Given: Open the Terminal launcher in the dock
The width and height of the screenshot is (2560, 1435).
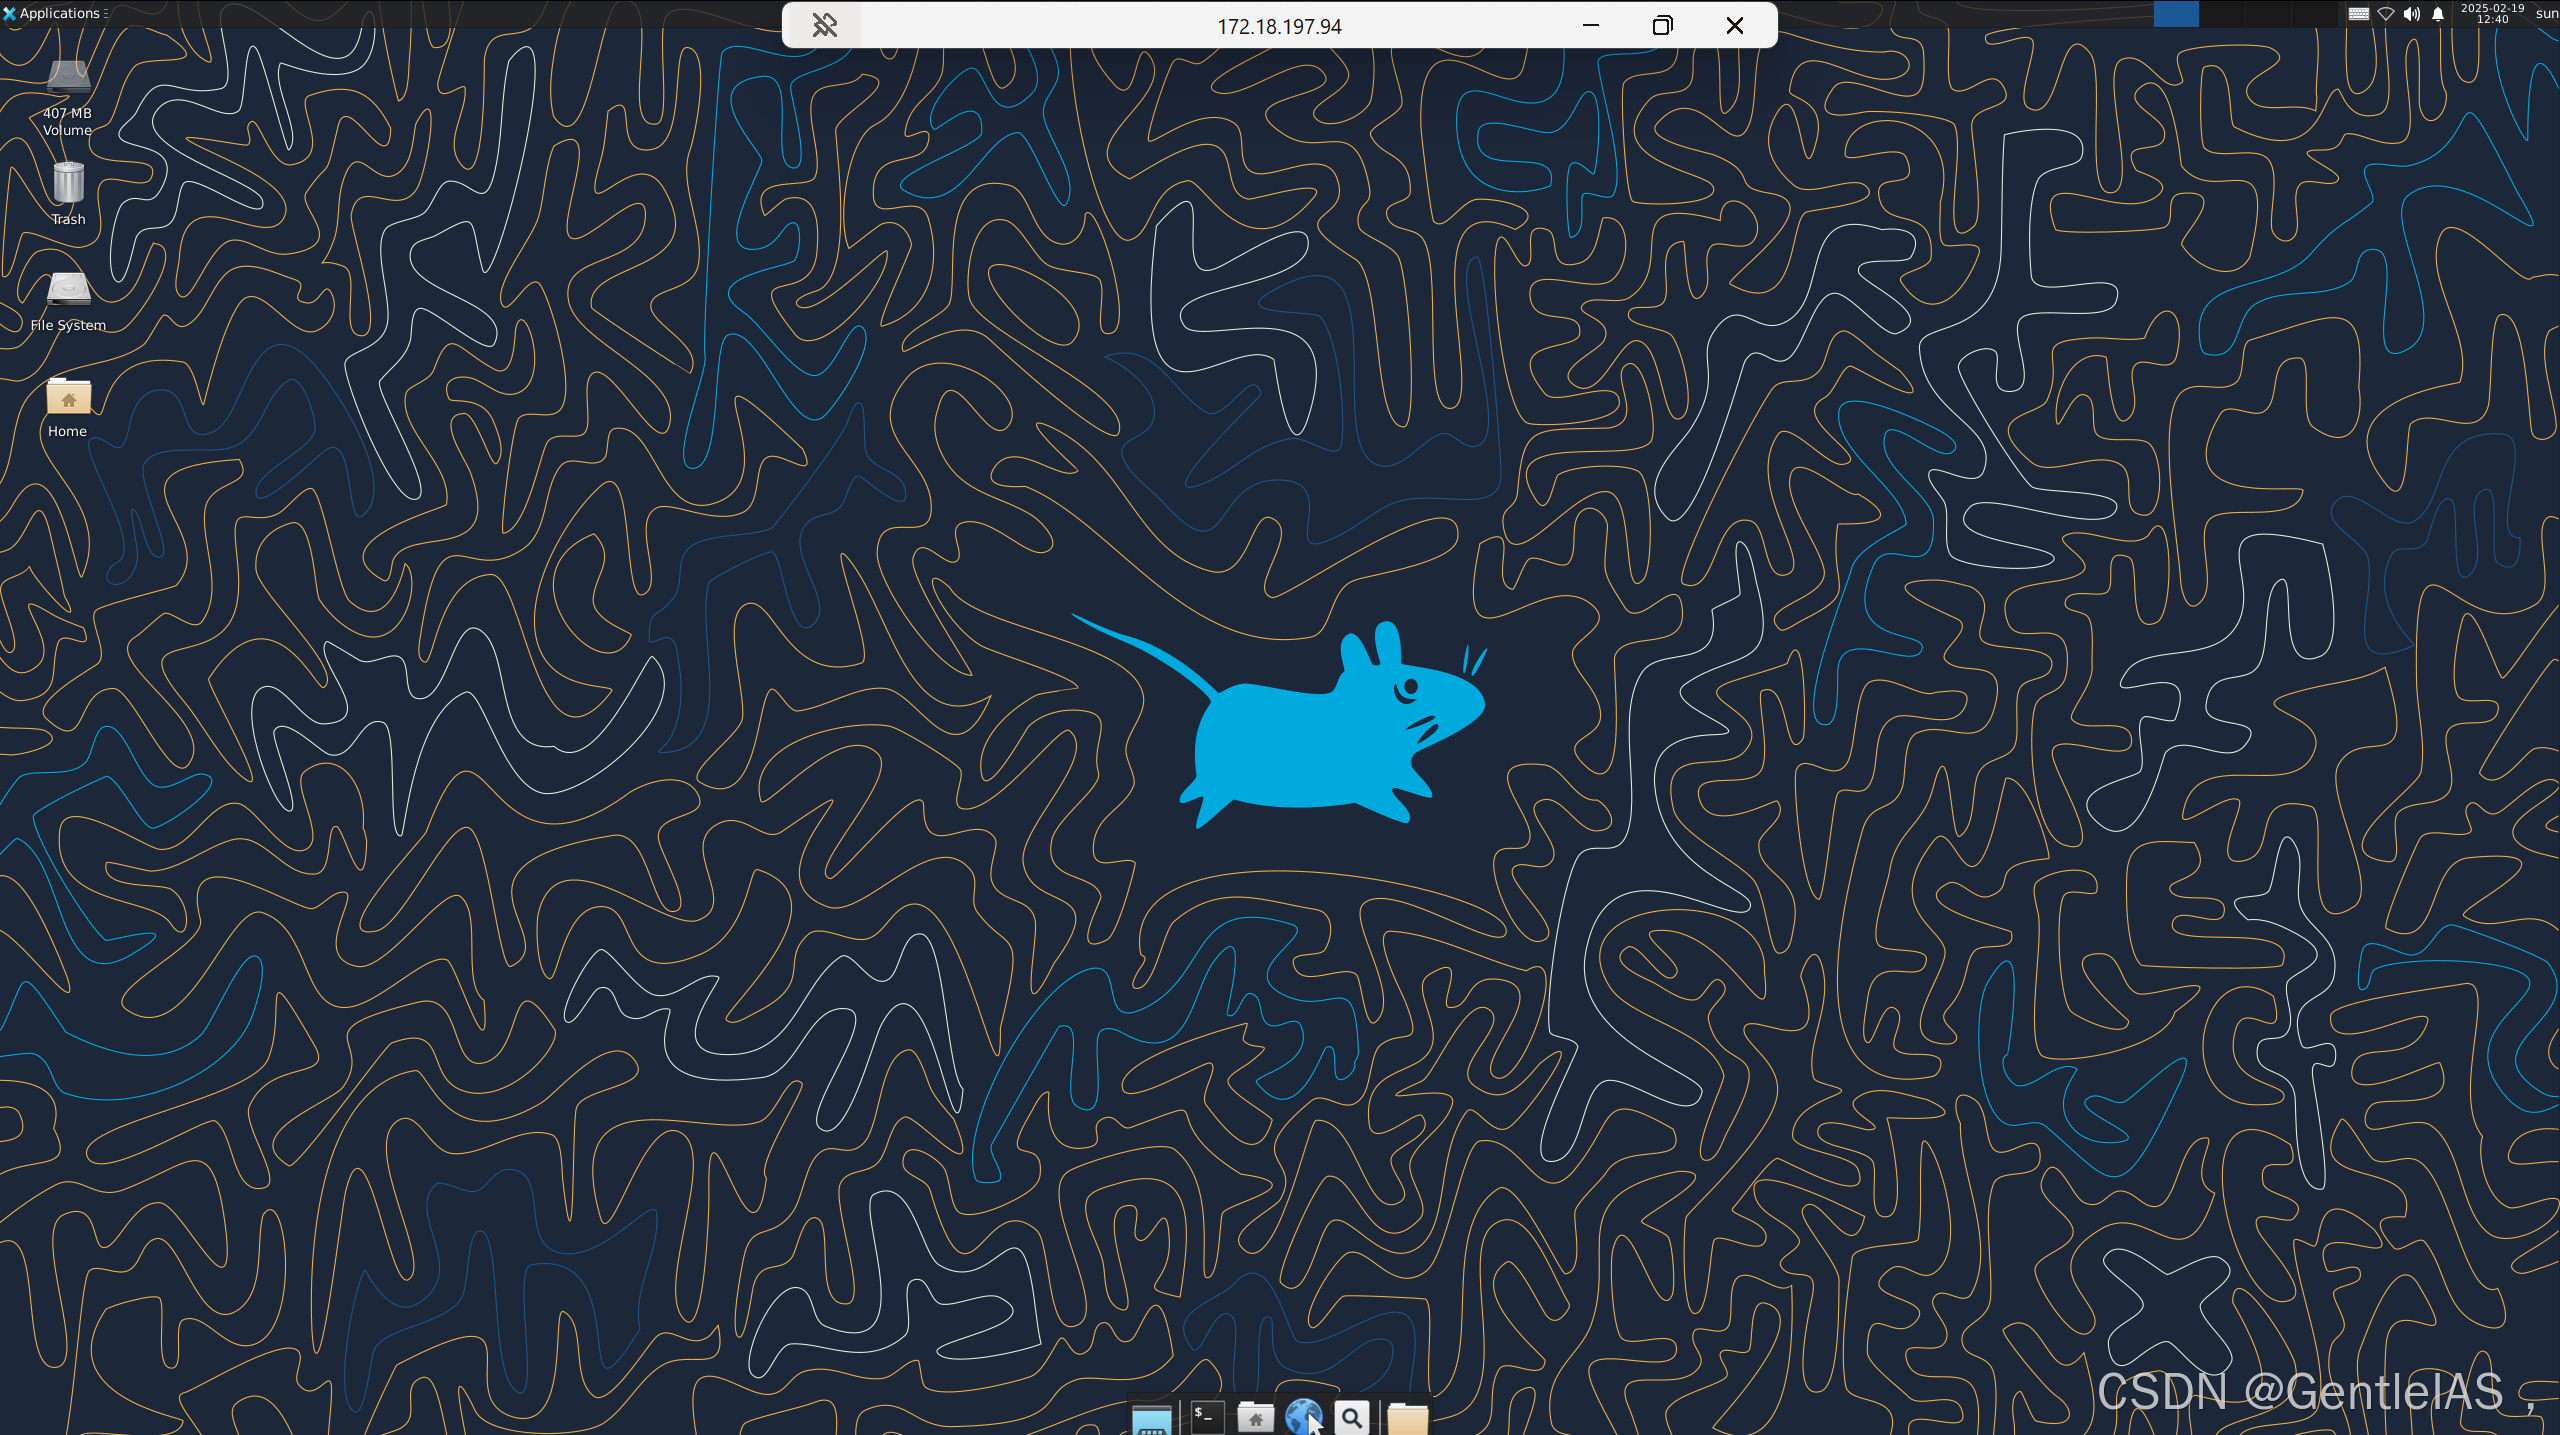Looking at the screenshot, I should [x=1208, y=1416].
